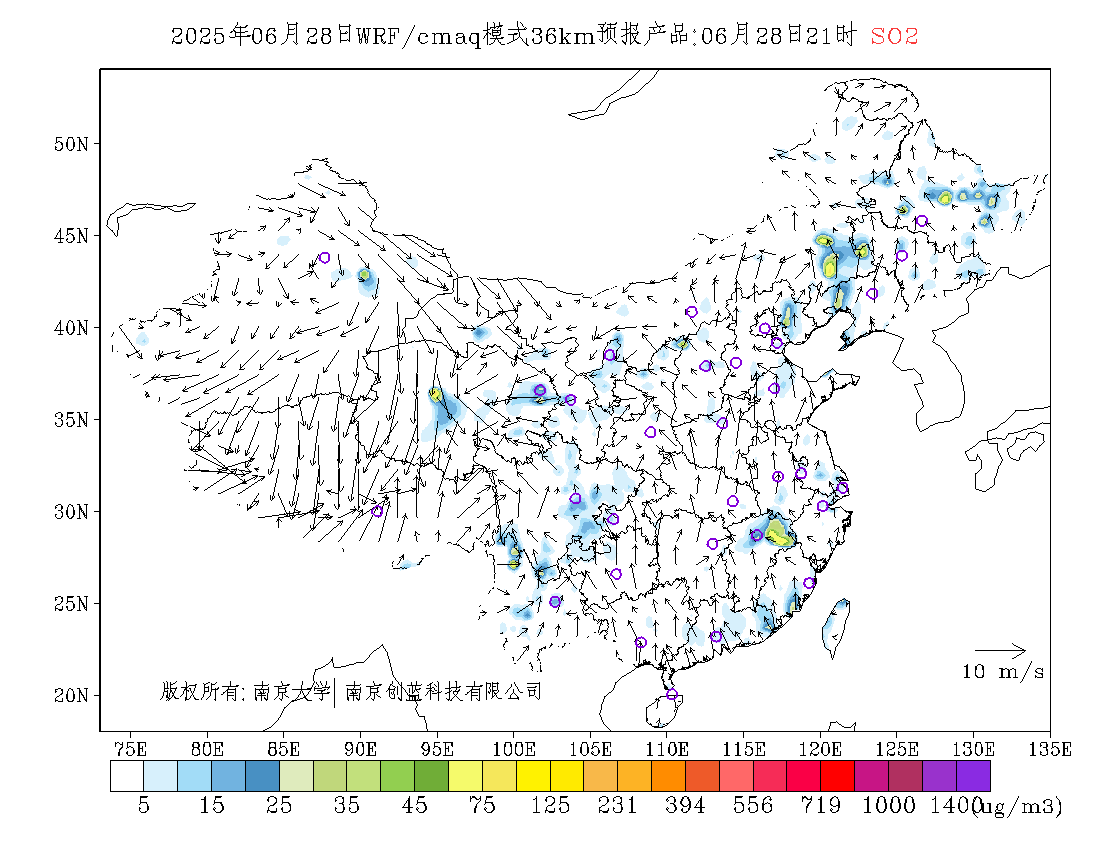Click the legend value 35

[347, 806]
